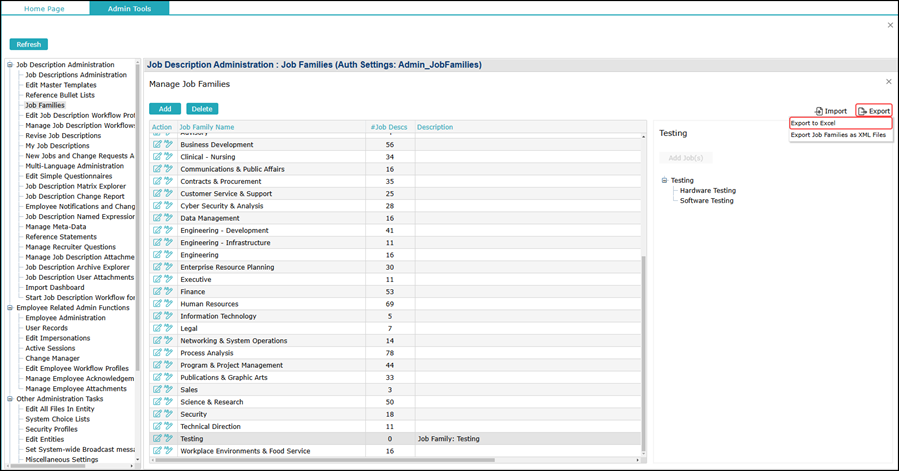This screenshot has width=899, height=471.
Task: Click the edit icon for the Finance row
Action: tap(157, 292)
